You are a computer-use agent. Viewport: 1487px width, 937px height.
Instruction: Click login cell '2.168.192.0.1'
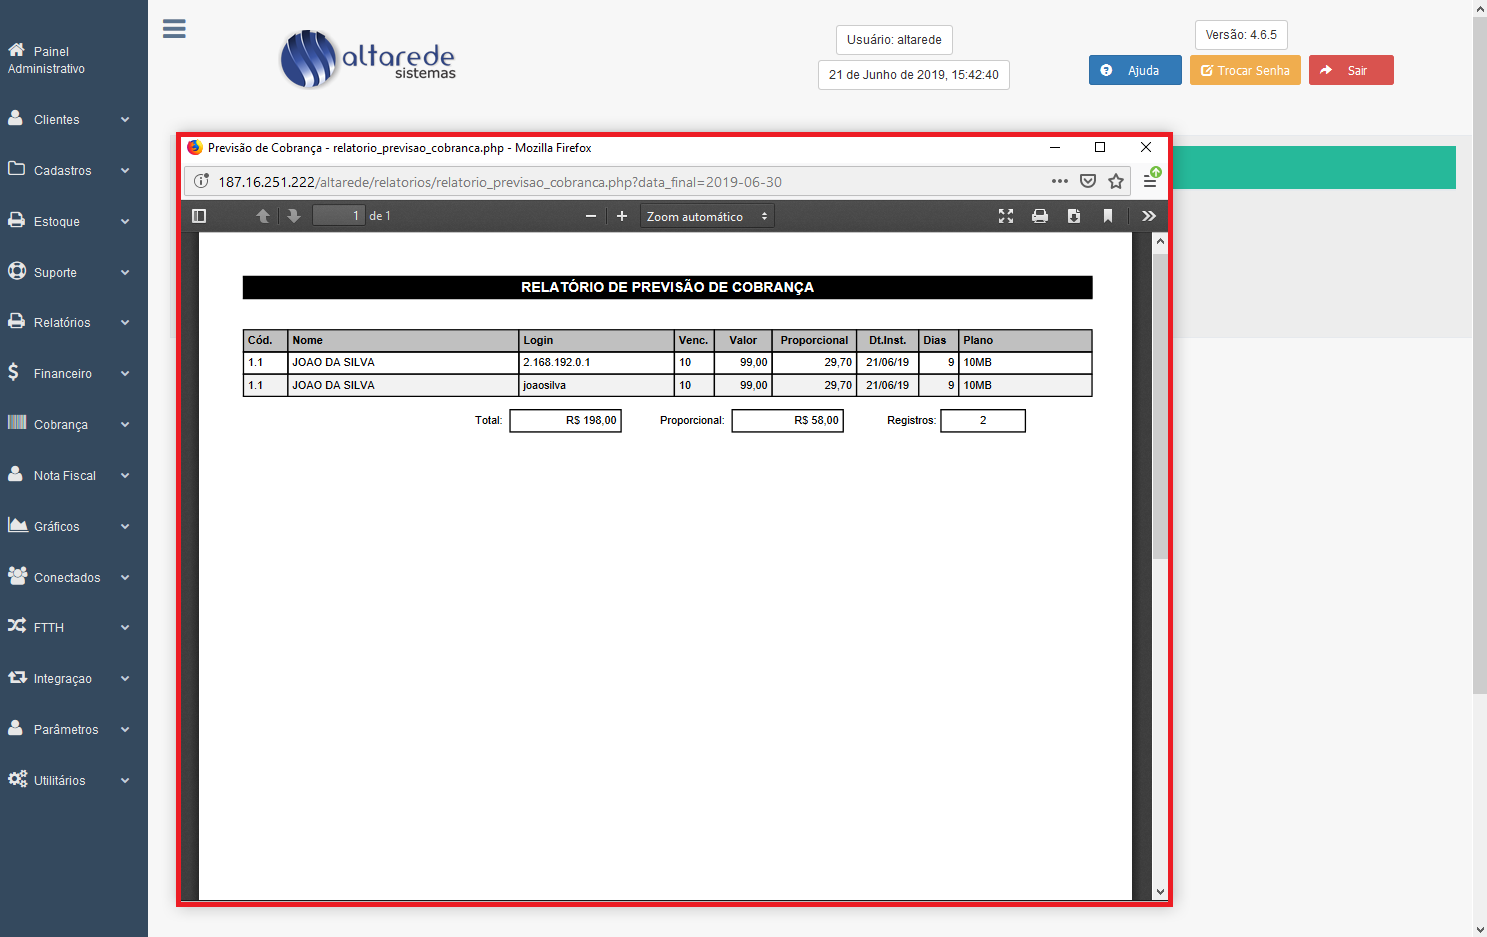pyautogui.click(x=557, y=362)
